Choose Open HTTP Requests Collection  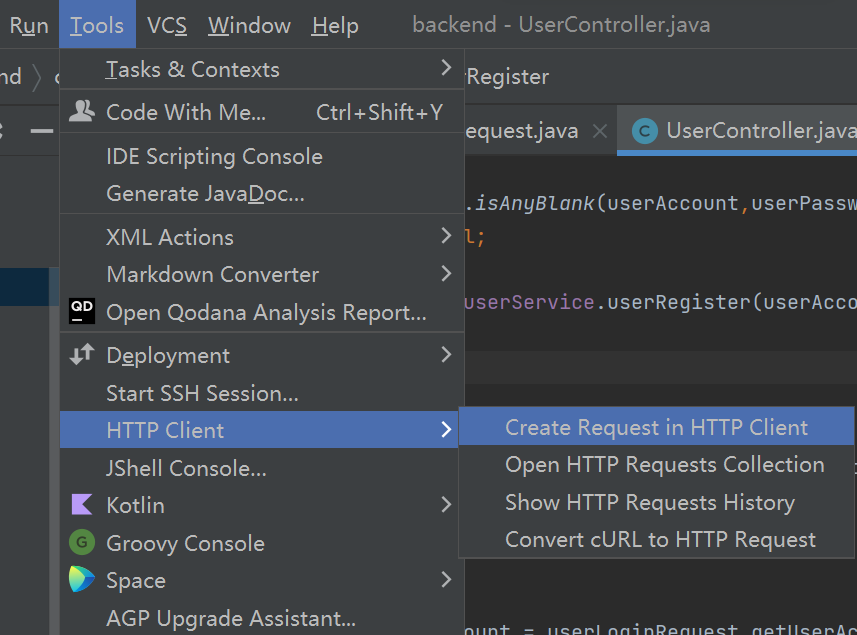click(x=664, y=465)
